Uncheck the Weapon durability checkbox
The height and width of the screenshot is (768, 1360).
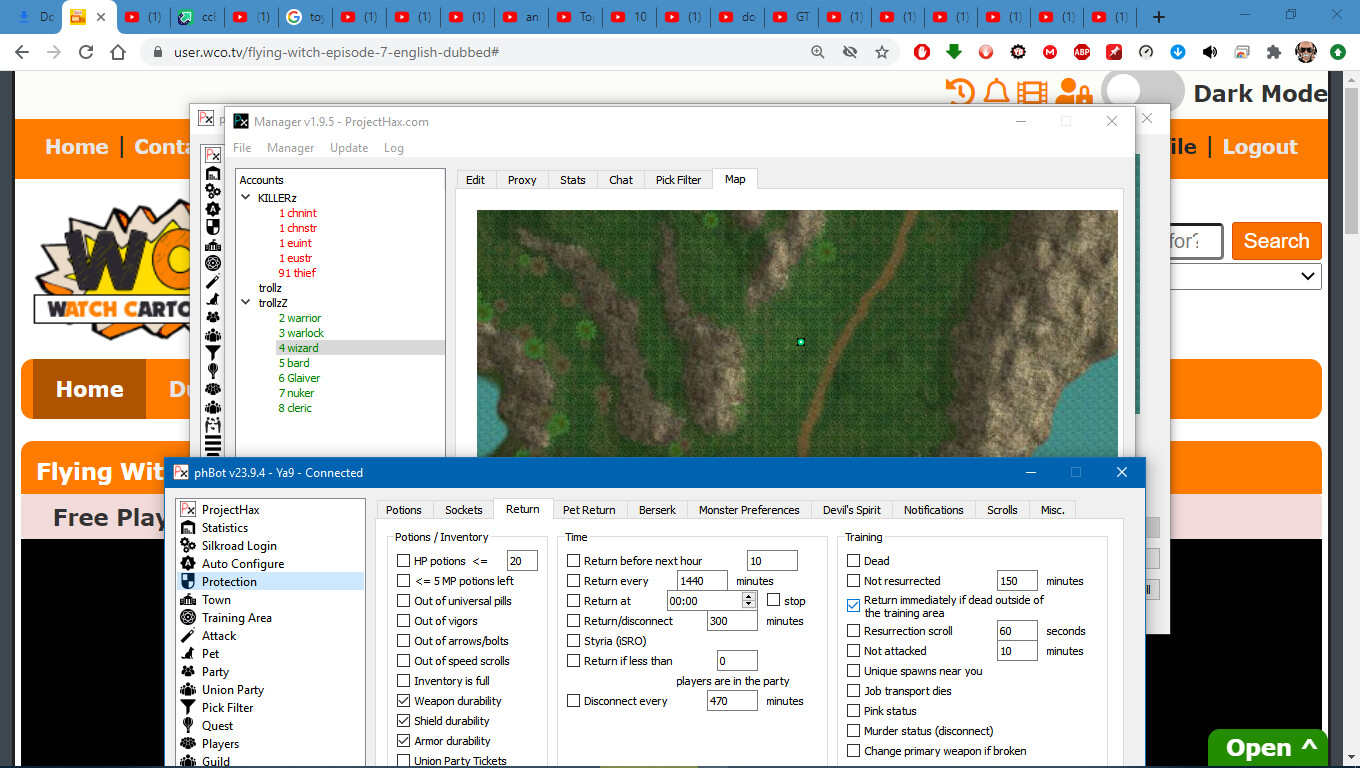(x=404, y=701)
